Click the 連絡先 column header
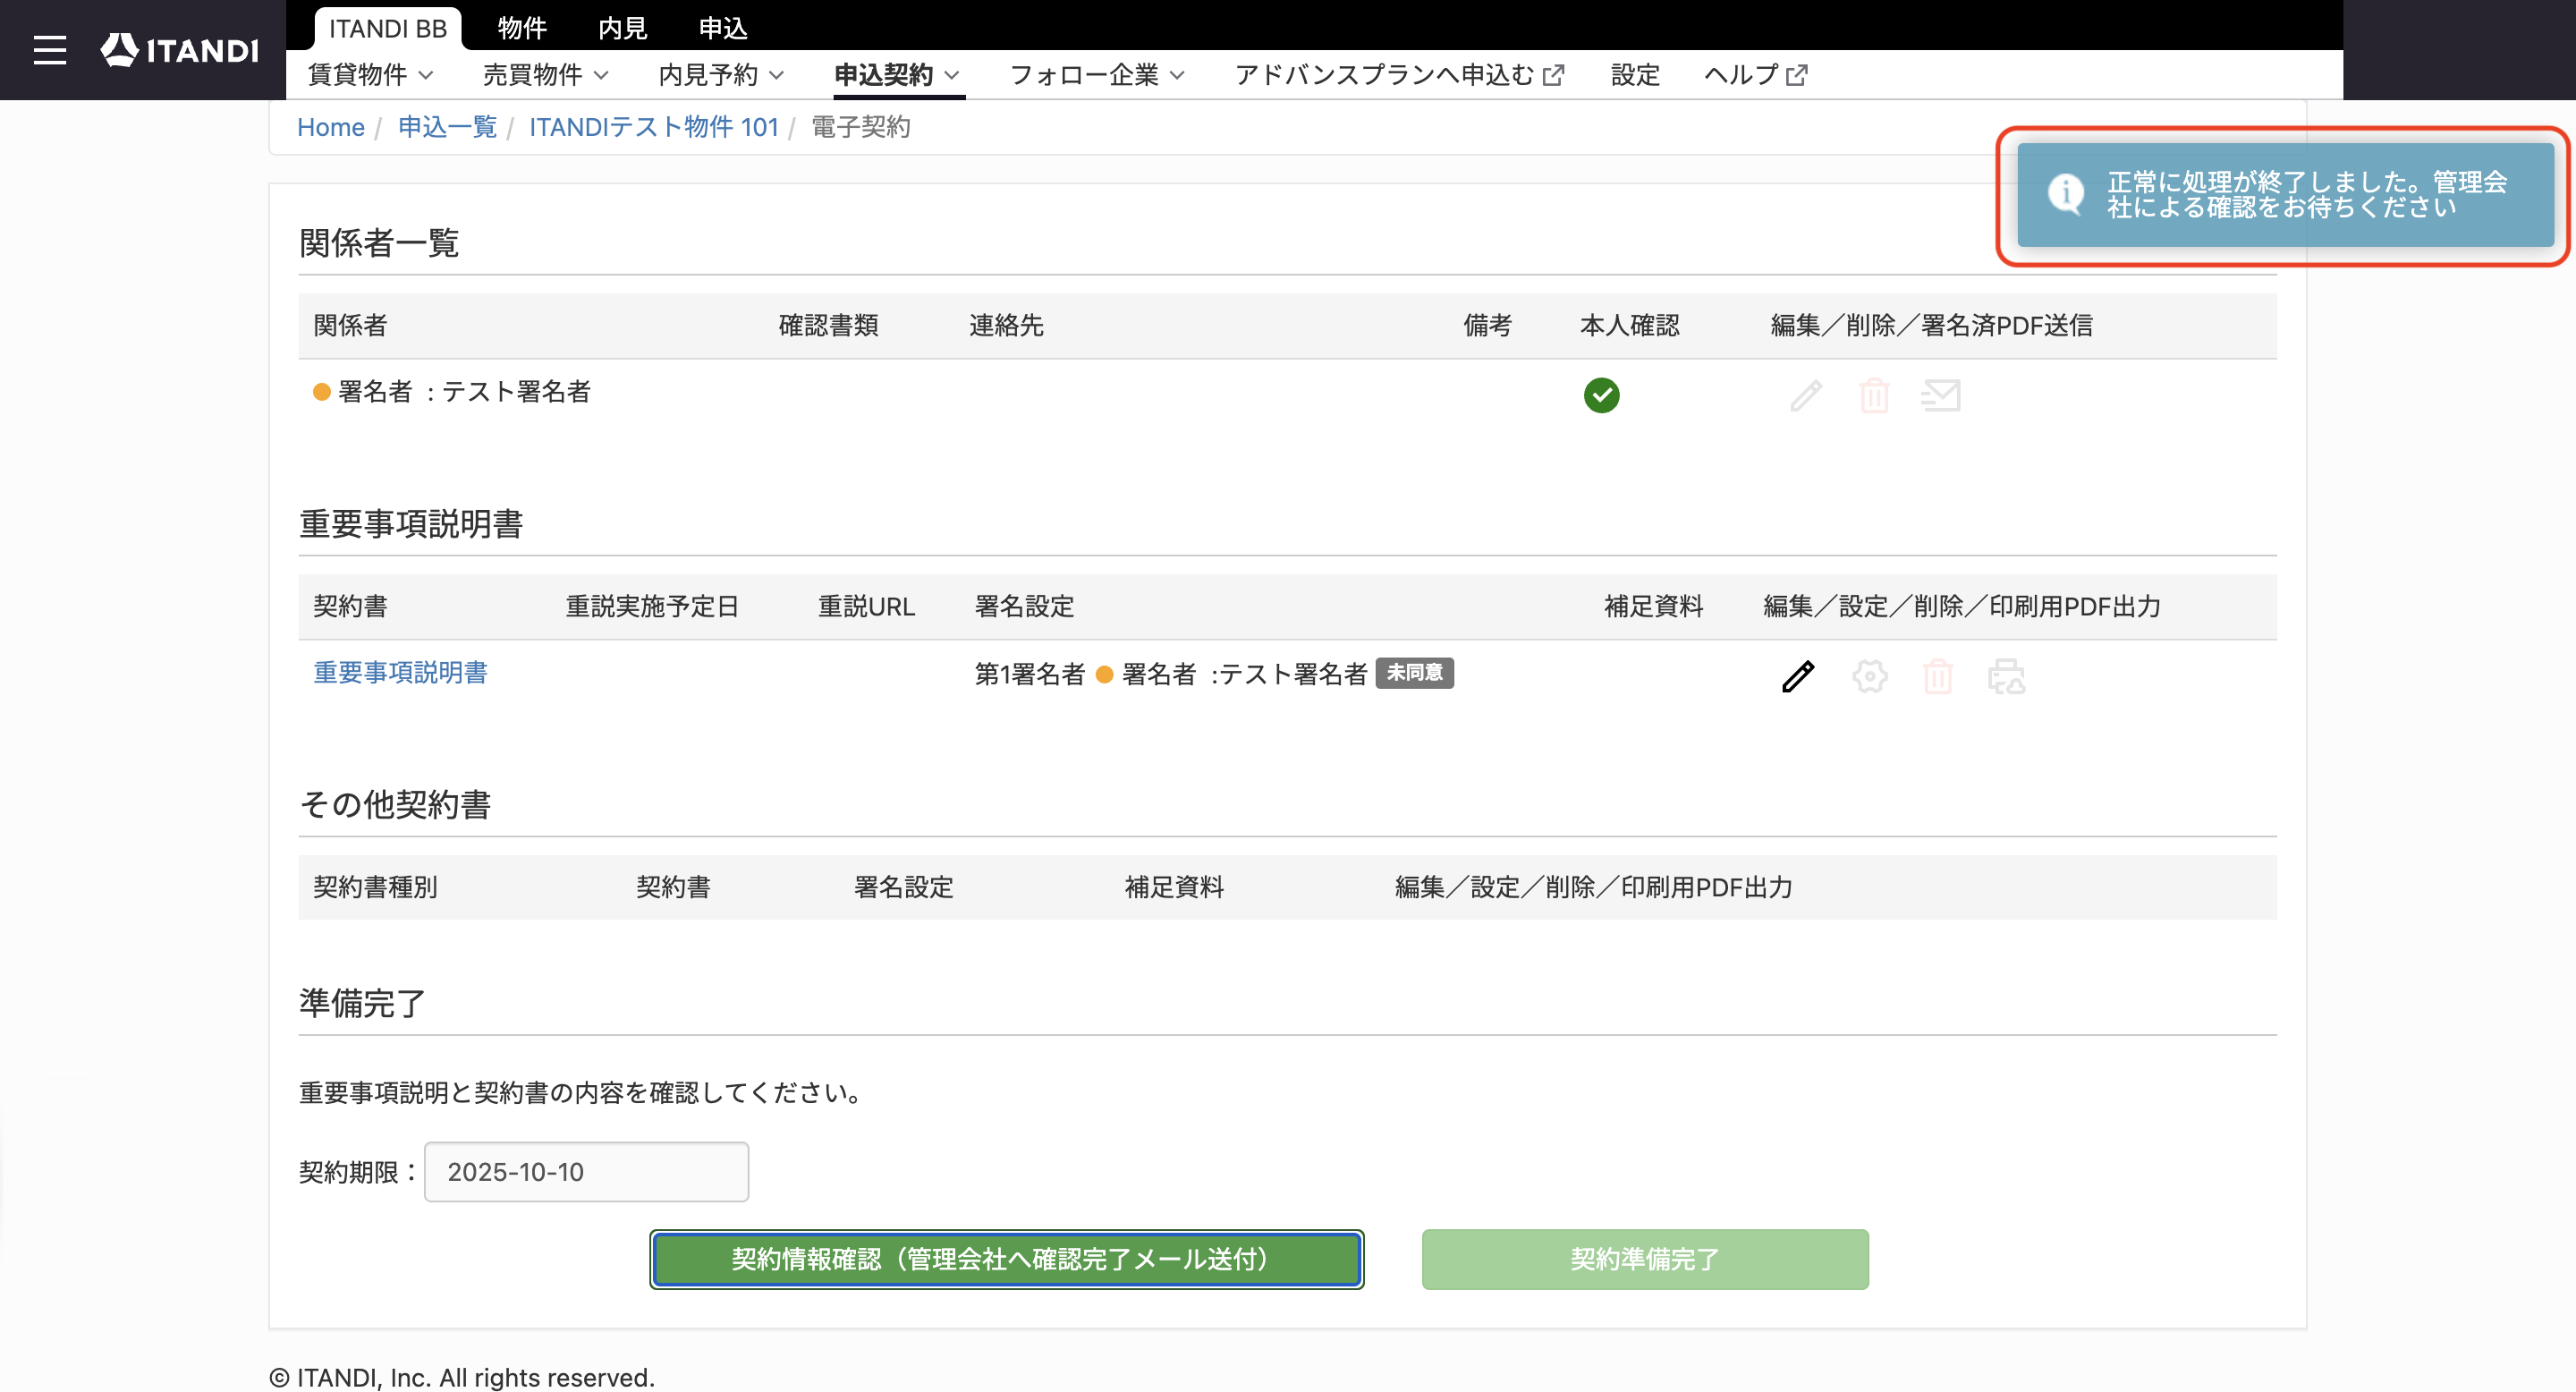Viewport: 2576px width, 1392px height. [1006, 326]
